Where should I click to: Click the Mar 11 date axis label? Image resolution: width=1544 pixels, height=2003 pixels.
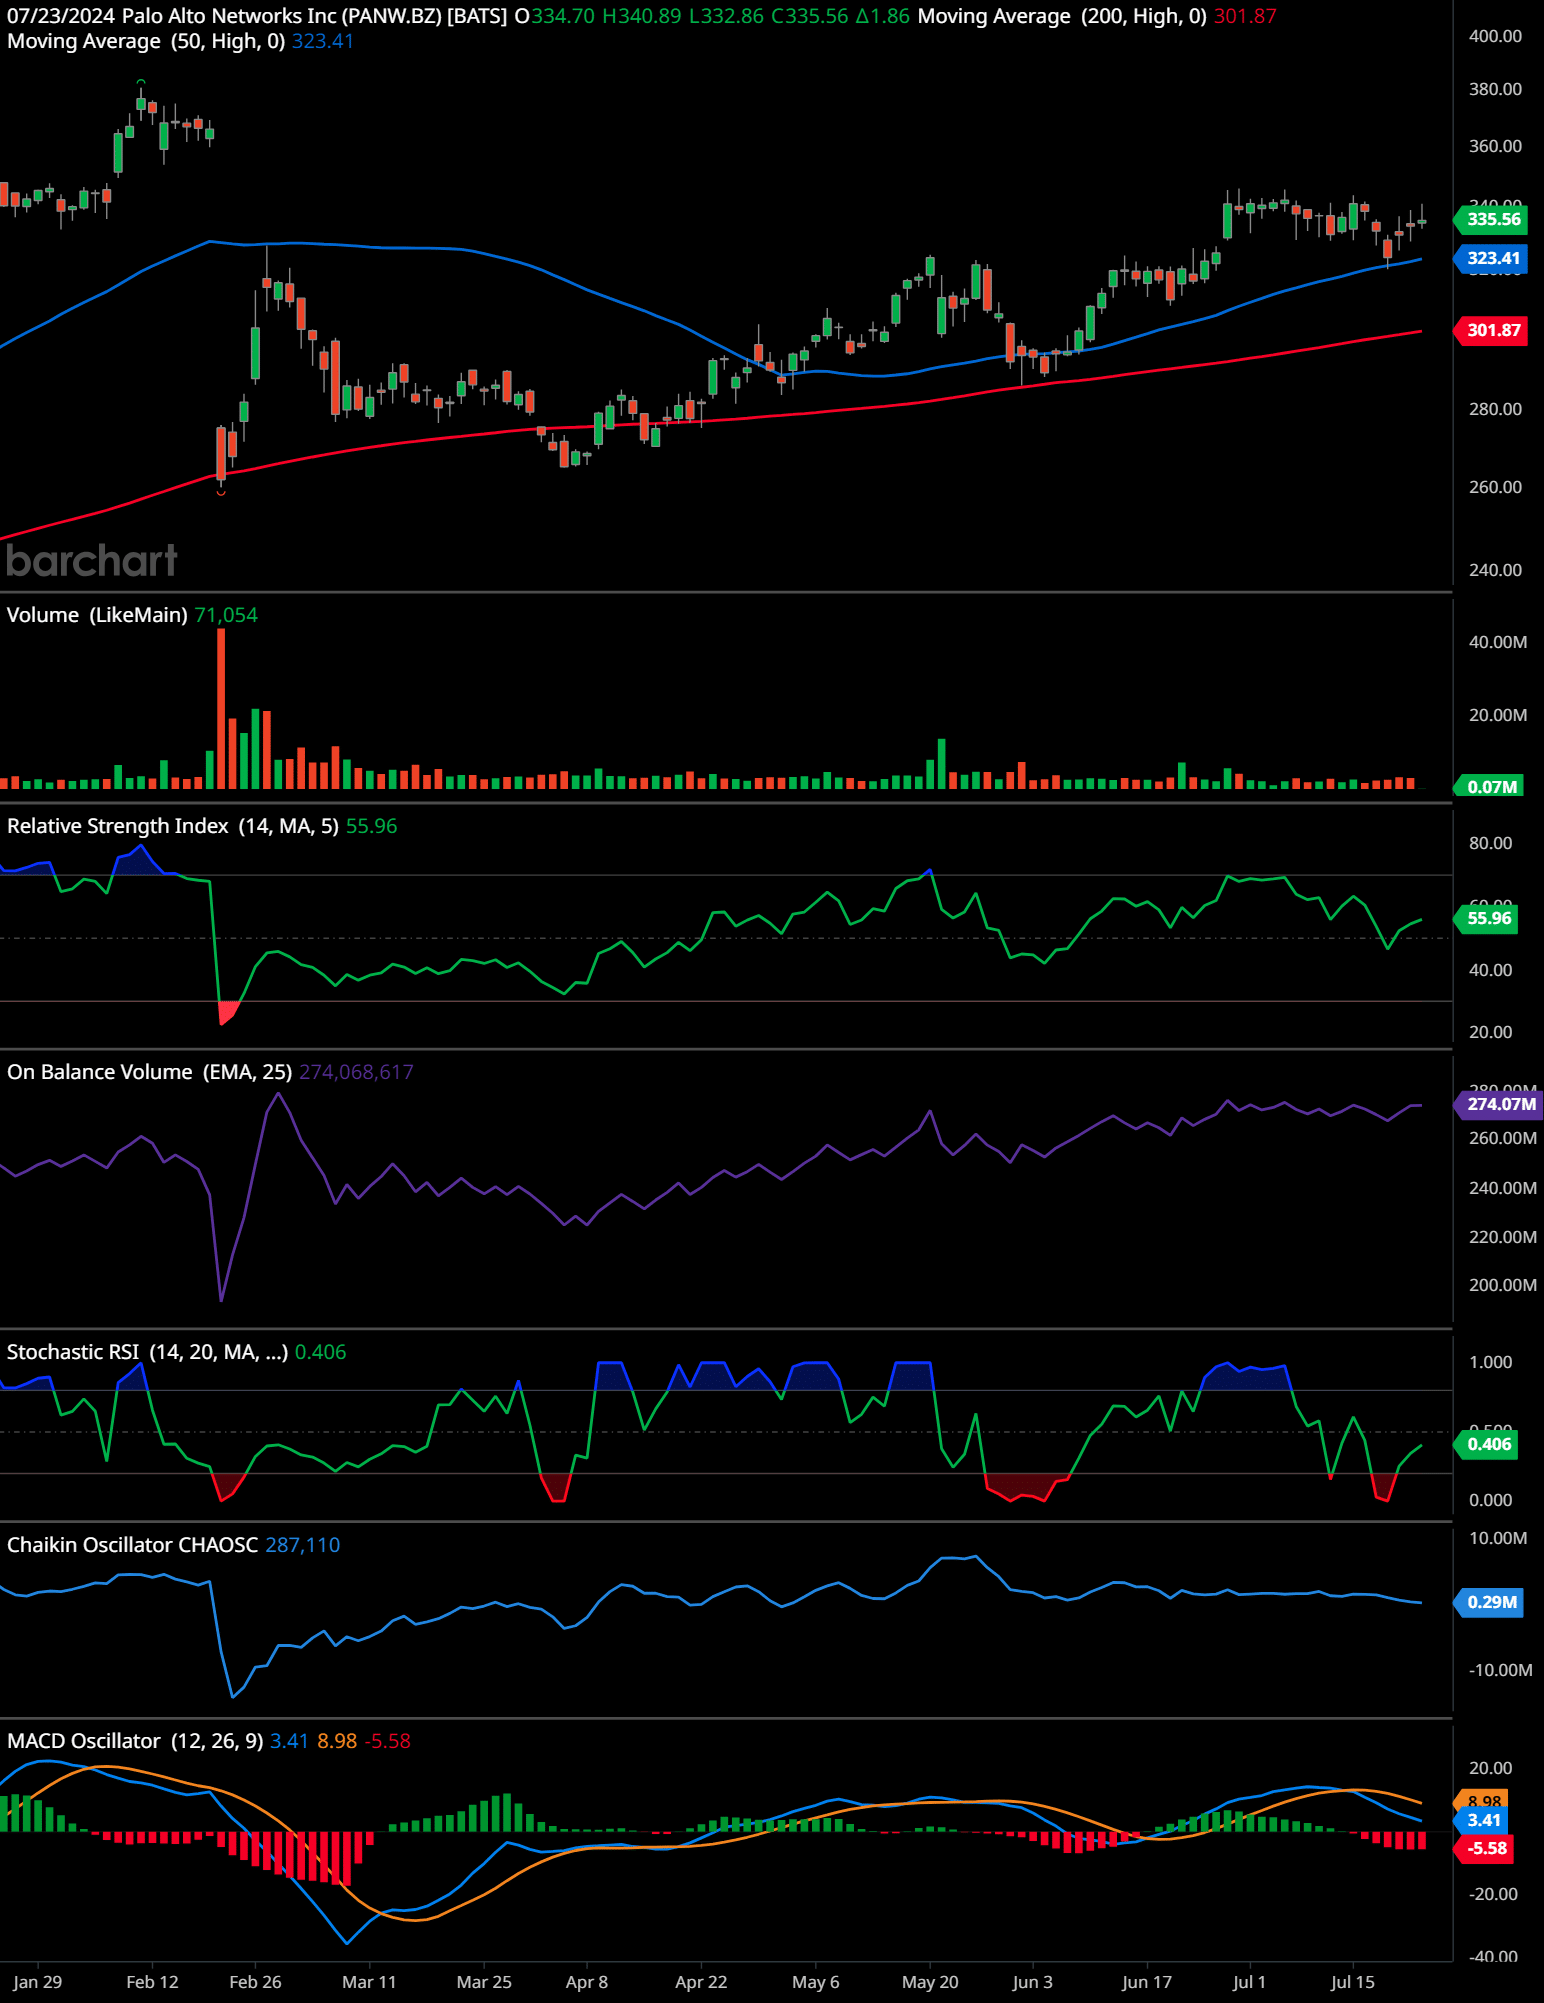[x=369, y=1982]
